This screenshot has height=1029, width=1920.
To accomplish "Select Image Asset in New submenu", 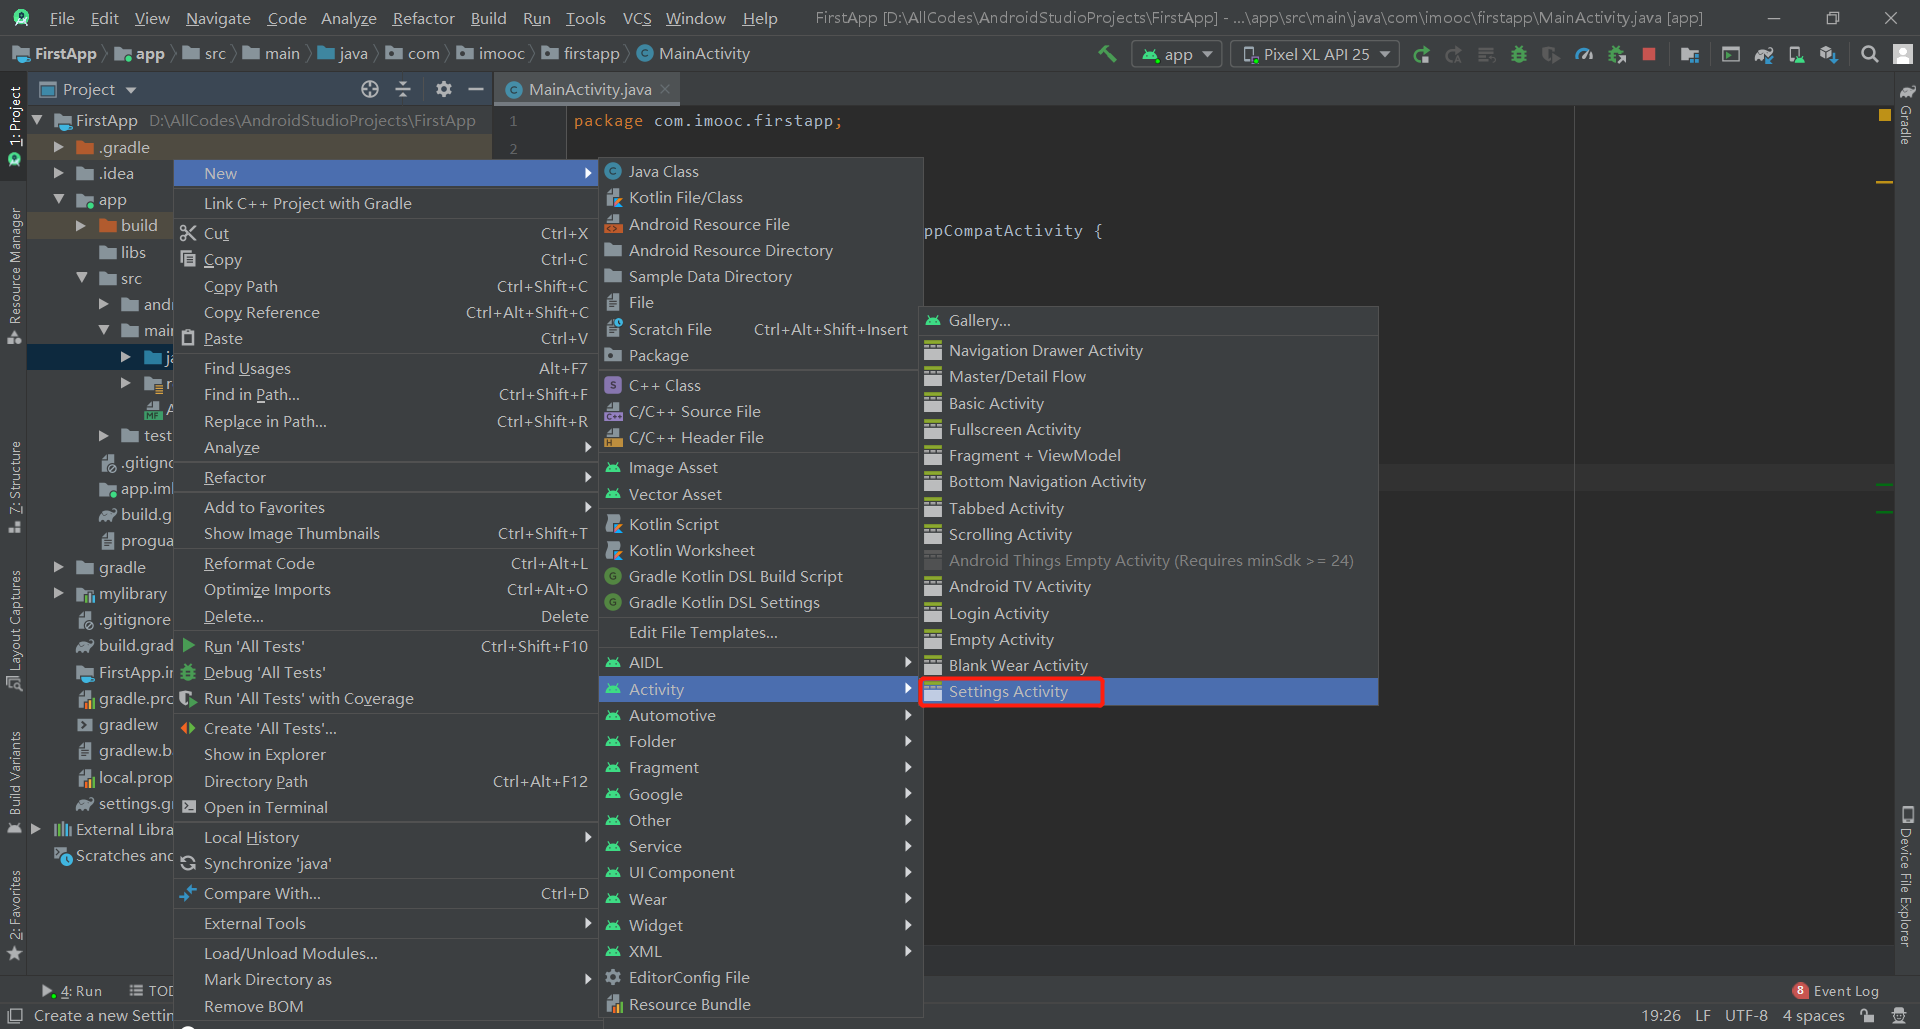I will tap(760, 467).
